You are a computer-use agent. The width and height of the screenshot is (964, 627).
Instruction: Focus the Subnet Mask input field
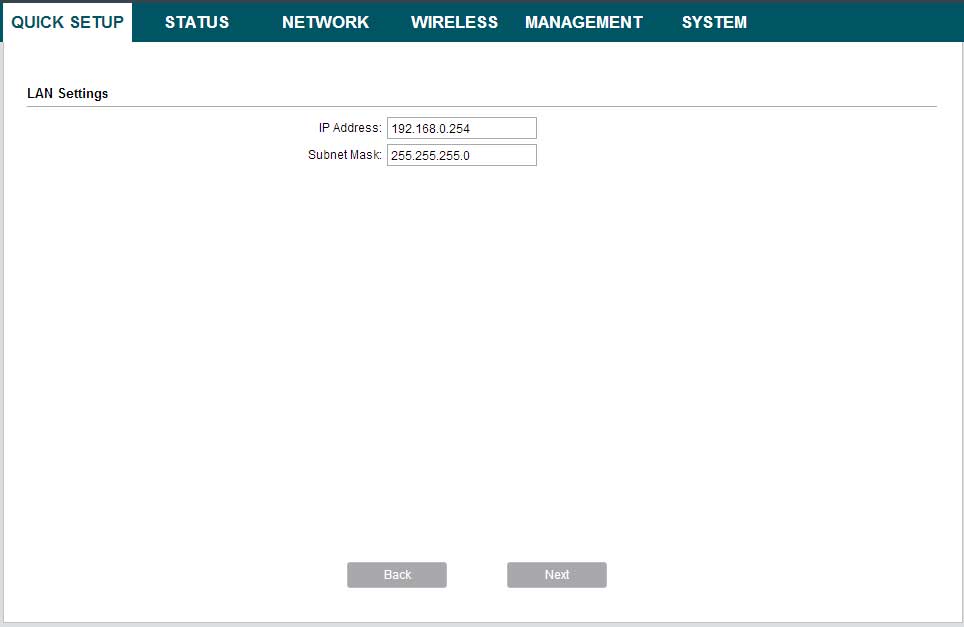(462, 155)
